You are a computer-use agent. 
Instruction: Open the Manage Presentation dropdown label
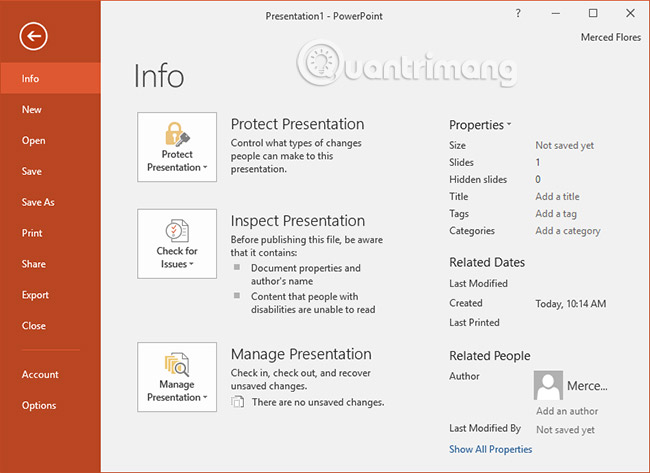click(x=177, y=391)
